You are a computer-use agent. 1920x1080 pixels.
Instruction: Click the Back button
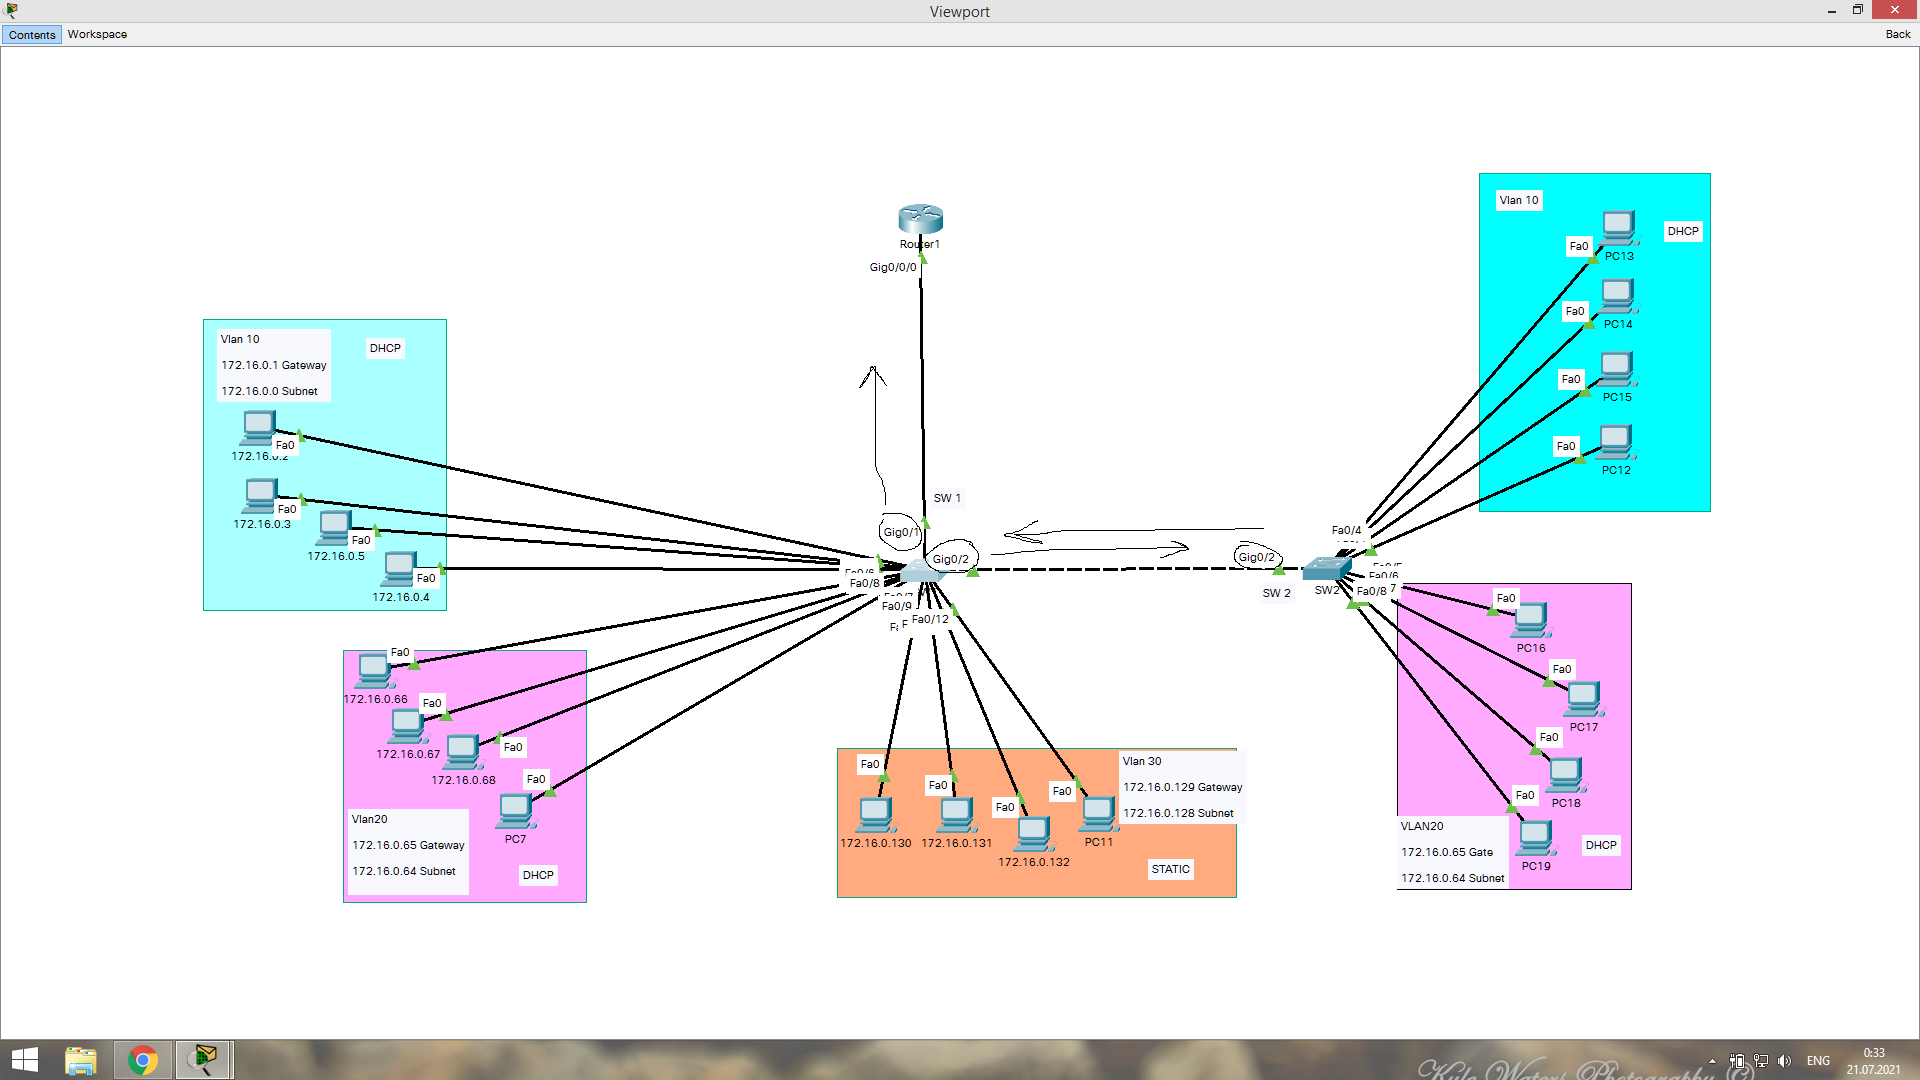pos(1897,35)
